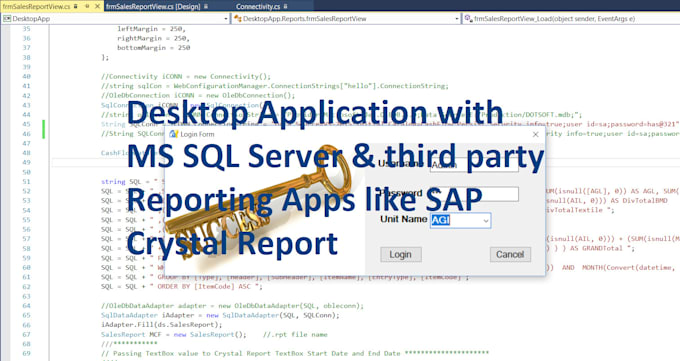
Task: Open the DesktopApp.Reports.frmSalesReportView class dropdown
Action: coord(457,19)
